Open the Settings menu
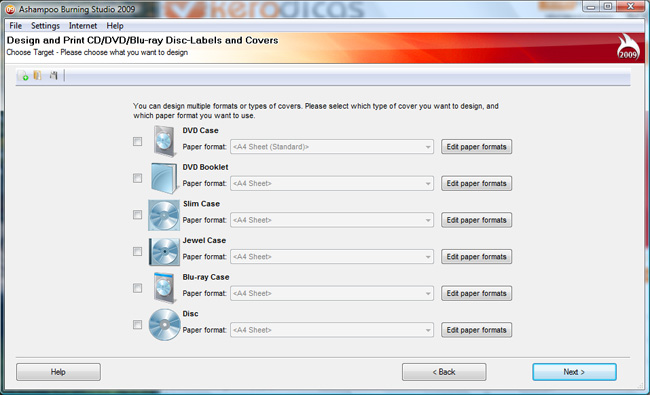Viewport: 650px width, 395px height. click(x=45, y=26)
